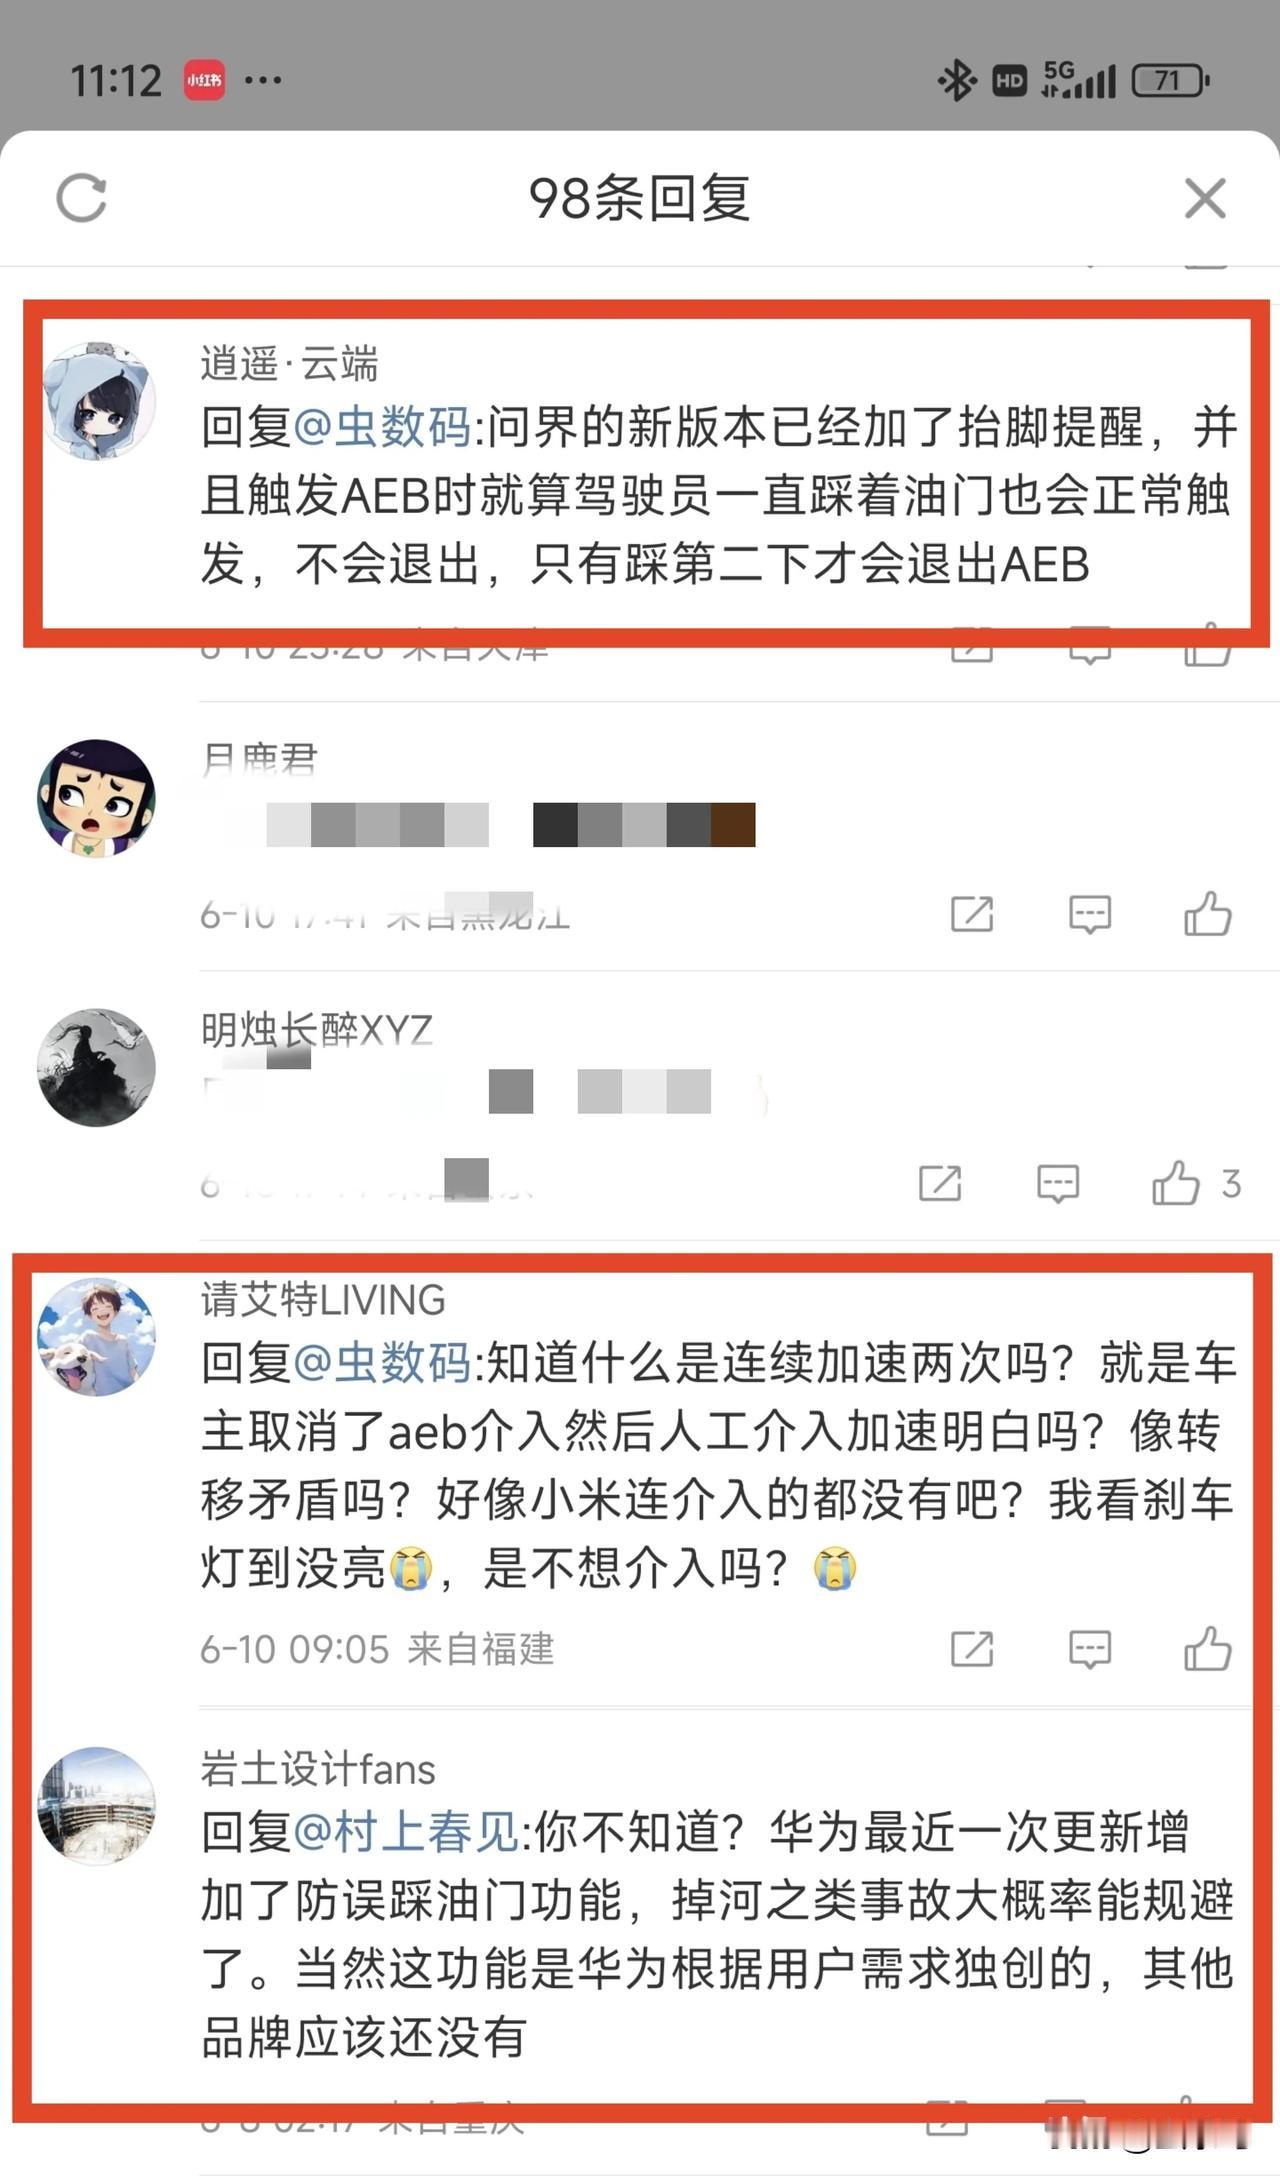
Task: Tap the username 请艾特LIVING
Action: tap(323, 1299)
